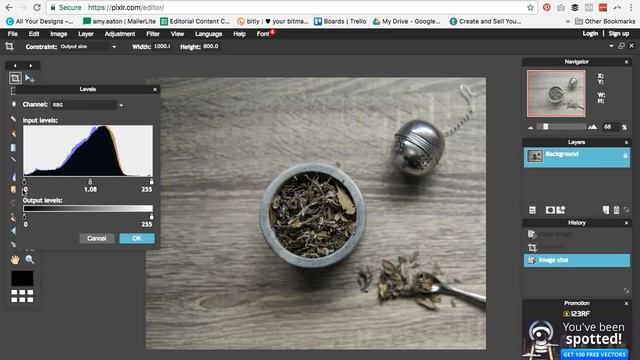The width and height of the screenshot is (640, 360).
Task: Click GET 100 FREE VECTORS ad button
Action: tap(594, 354)
